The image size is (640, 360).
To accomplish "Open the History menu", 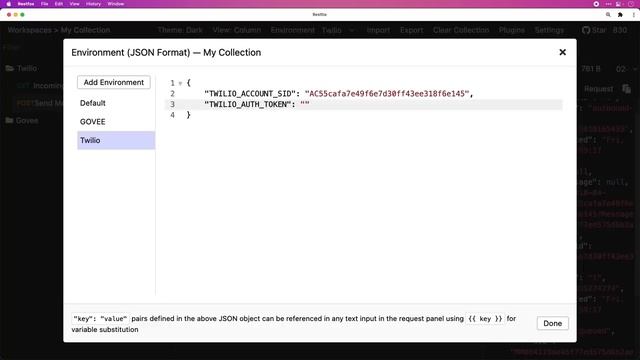I will tap(93, 4).
